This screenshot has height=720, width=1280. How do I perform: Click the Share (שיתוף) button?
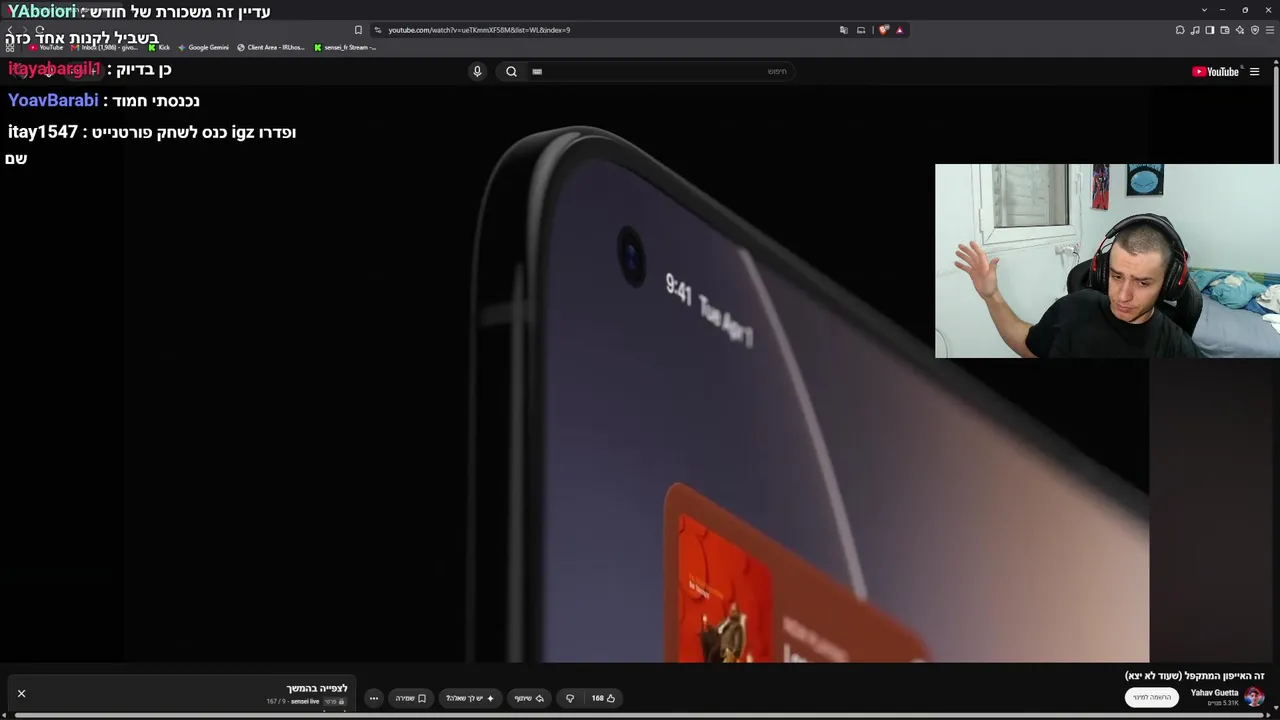[529, 698]
